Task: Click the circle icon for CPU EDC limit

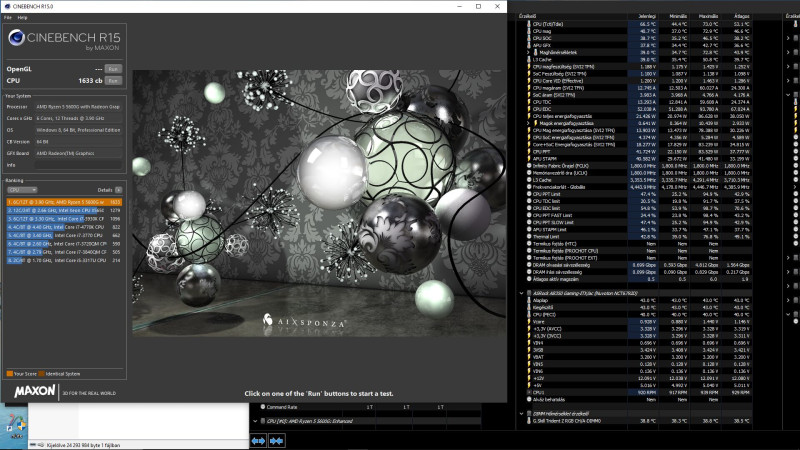Action: pos(529,208)
